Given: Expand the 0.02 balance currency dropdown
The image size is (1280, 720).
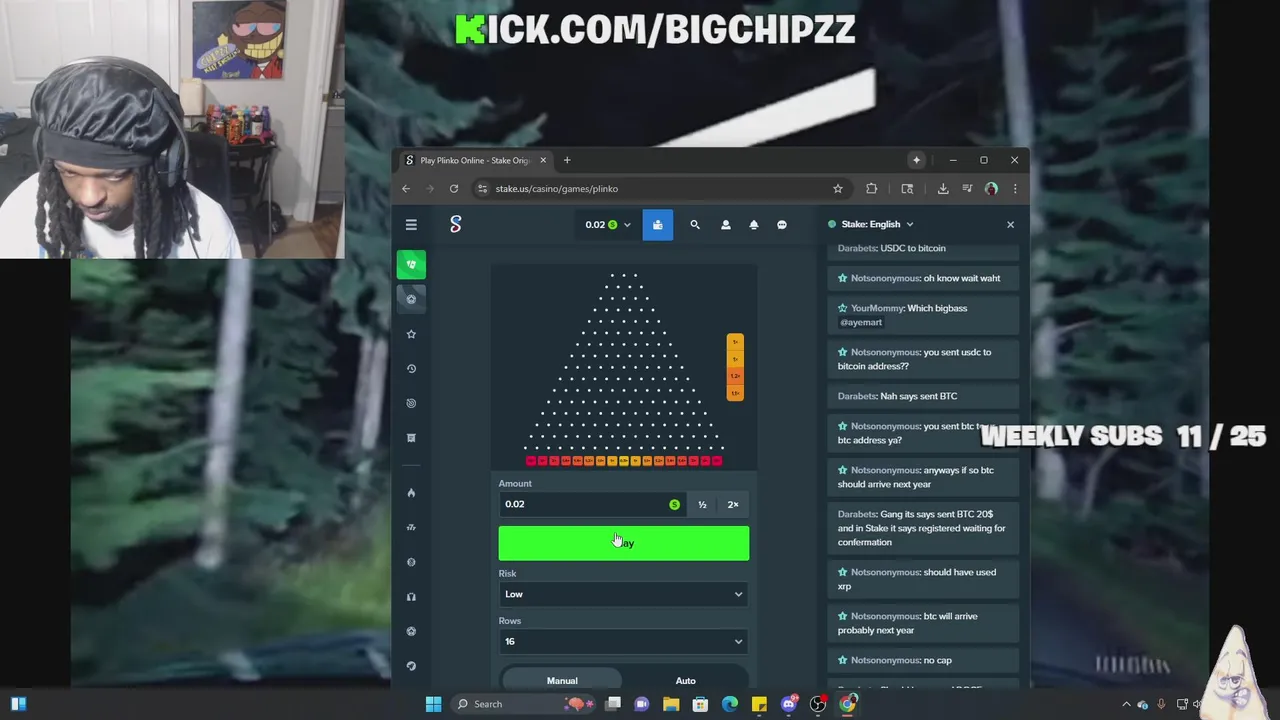Looking at the screenshot, I should pyautogui.click(x=608, y=225).
